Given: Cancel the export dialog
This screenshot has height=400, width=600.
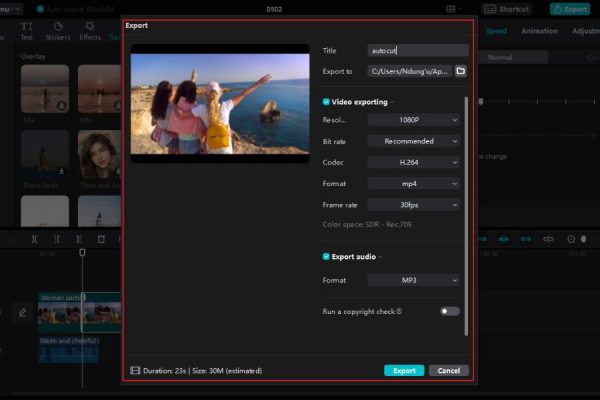Looking at the screenshot, I should [x=449, y=370].
